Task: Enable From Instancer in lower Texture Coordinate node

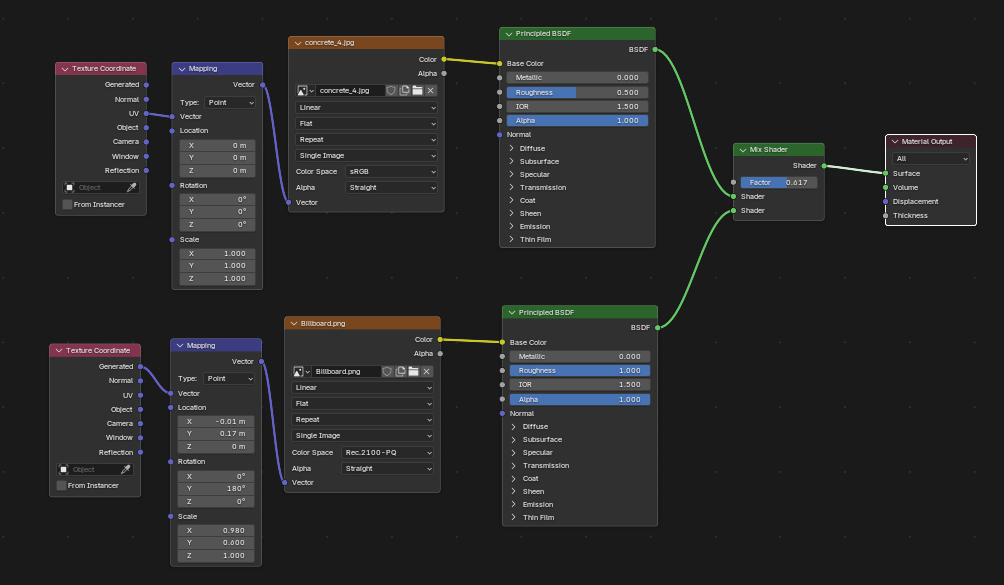Action: coord(62,485)
